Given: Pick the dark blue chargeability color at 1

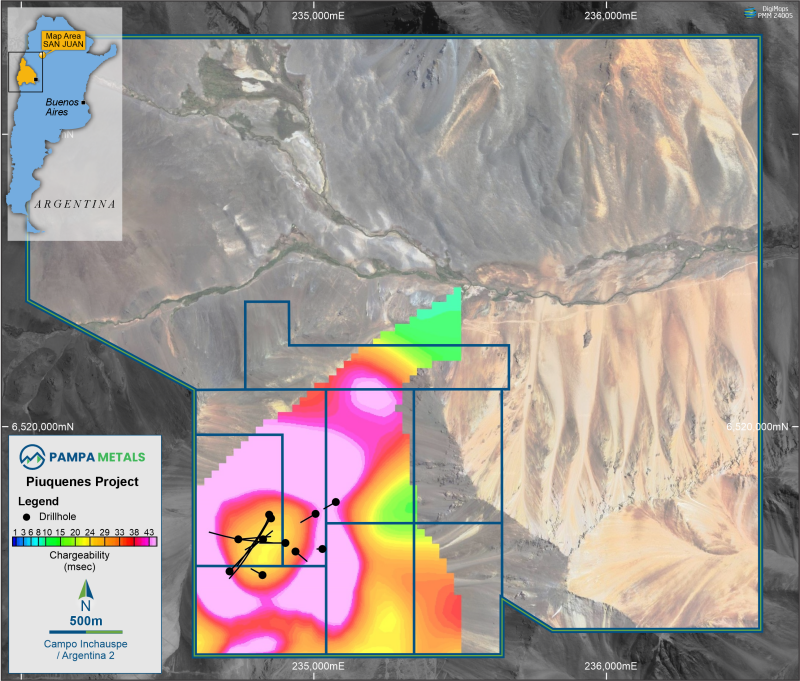Looking at the screenshot, I should [x=16, y=541].
